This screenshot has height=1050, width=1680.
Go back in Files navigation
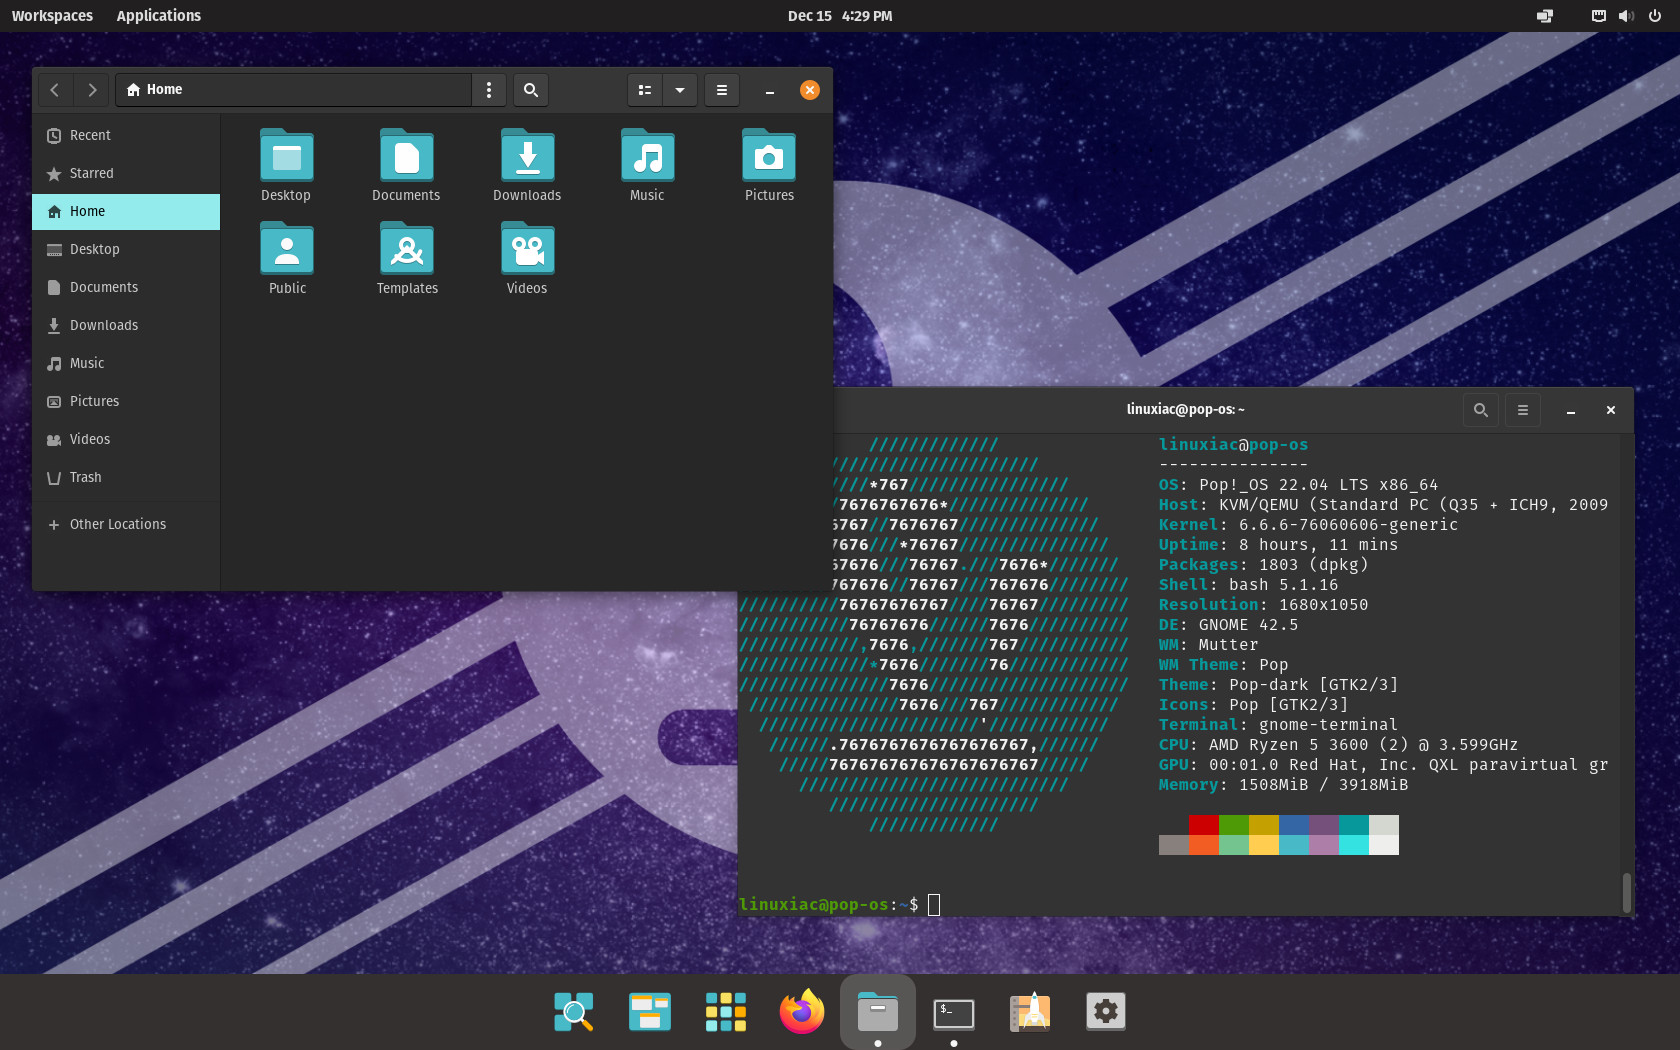[x=55, y=90]
